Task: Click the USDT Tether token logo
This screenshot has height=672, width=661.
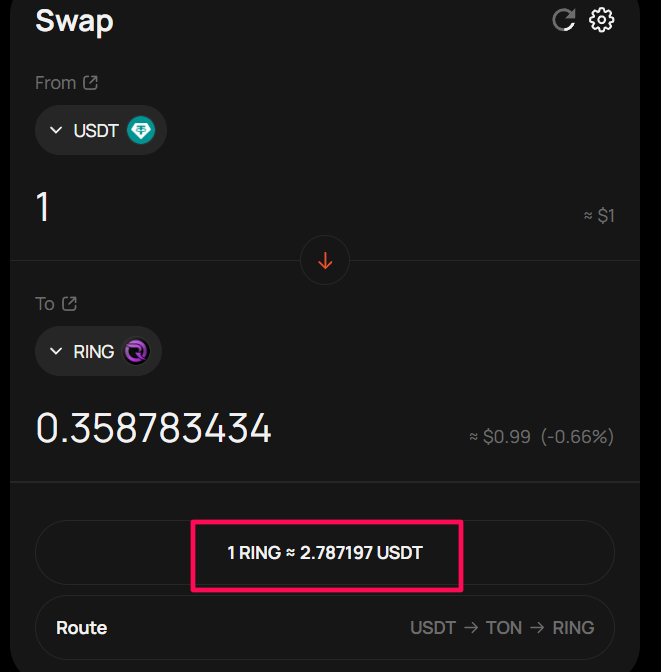Action: 141,130
